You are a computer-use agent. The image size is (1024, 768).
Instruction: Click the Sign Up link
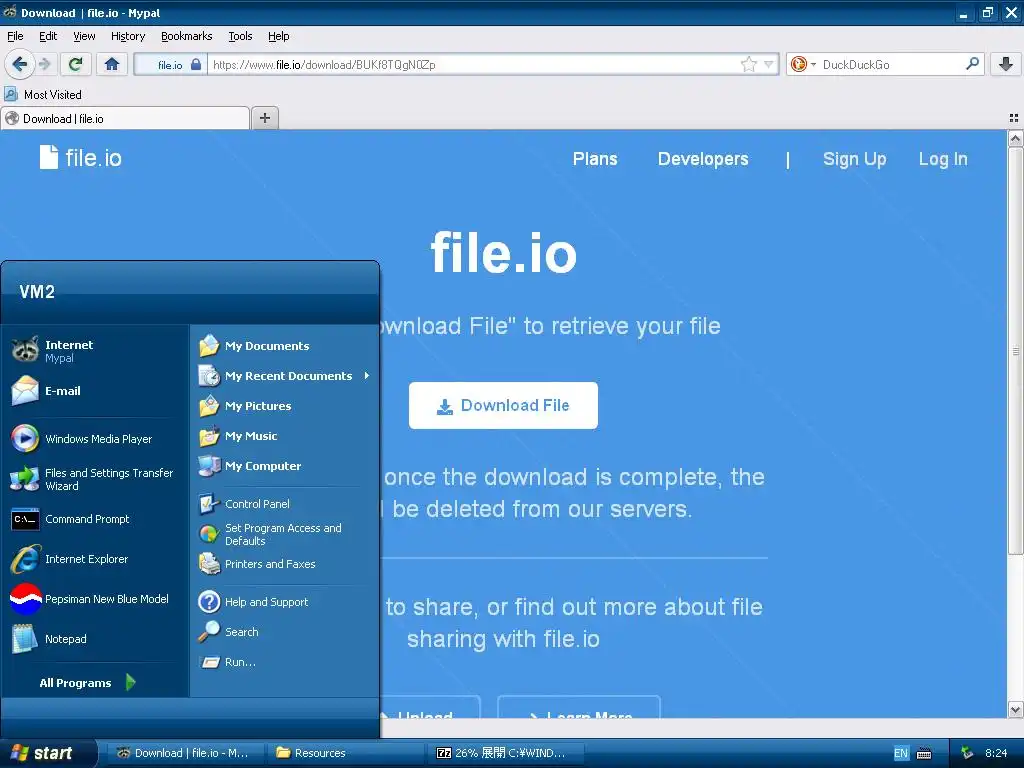point(854,159)
